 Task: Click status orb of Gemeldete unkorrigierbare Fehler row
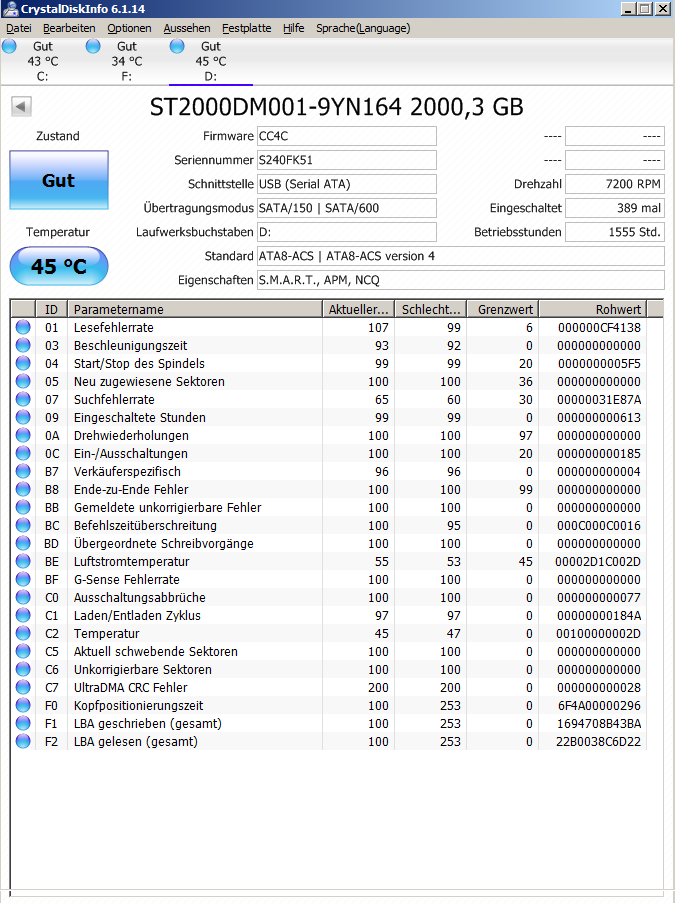pyautogui.click(x=23, y=507)
